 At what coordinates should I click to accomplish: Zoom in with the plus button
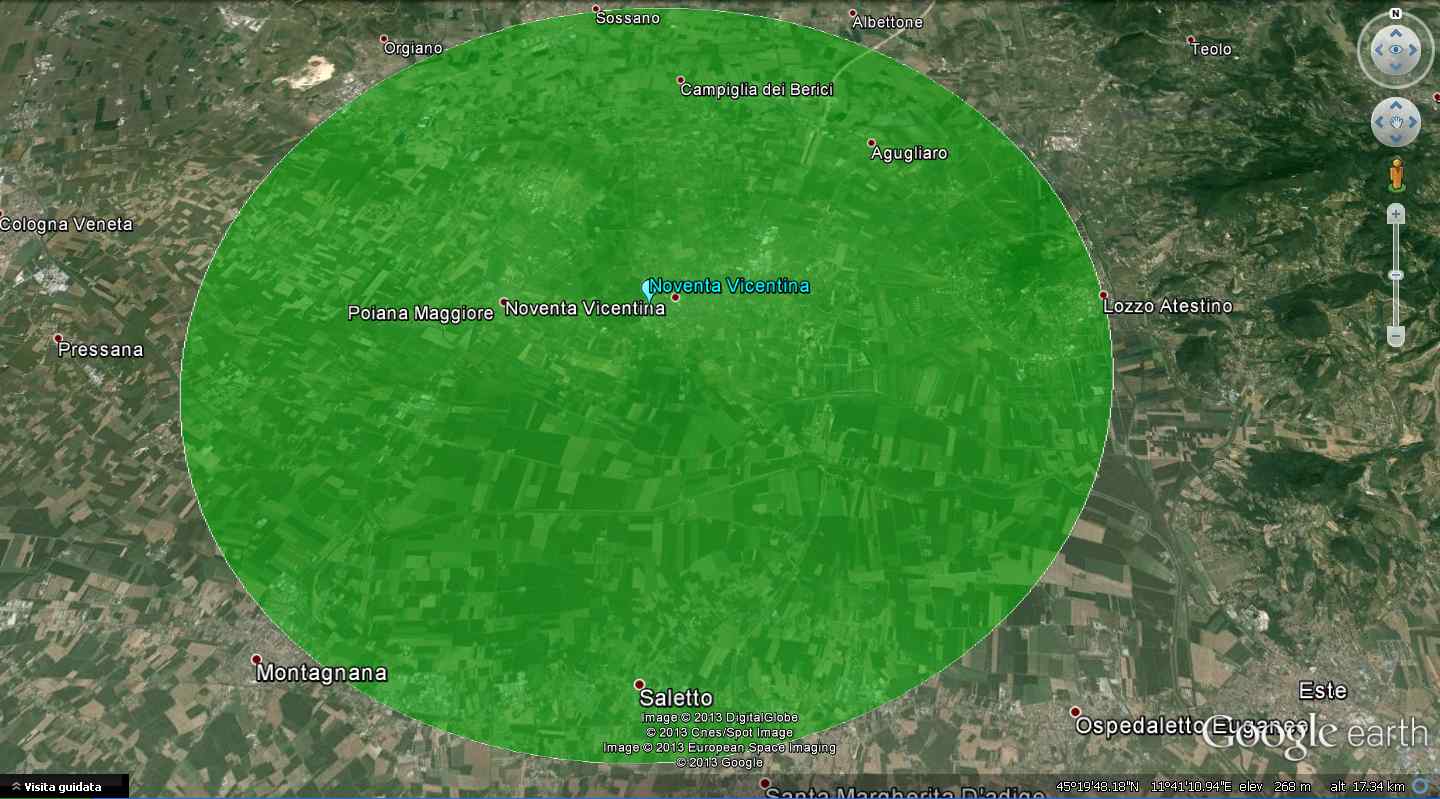pos(1396,214)
